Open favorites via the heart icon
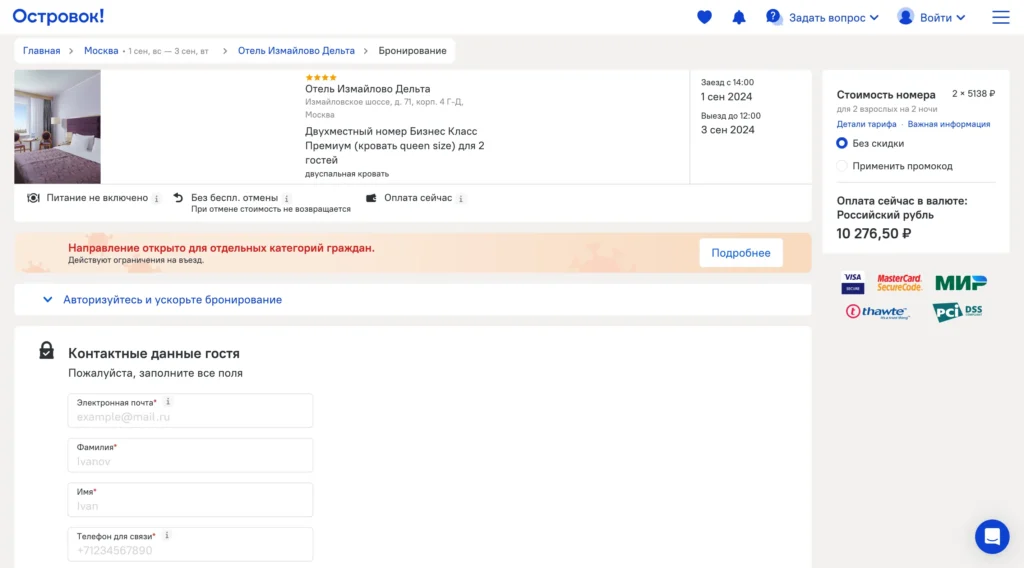 tap(704, 17)
